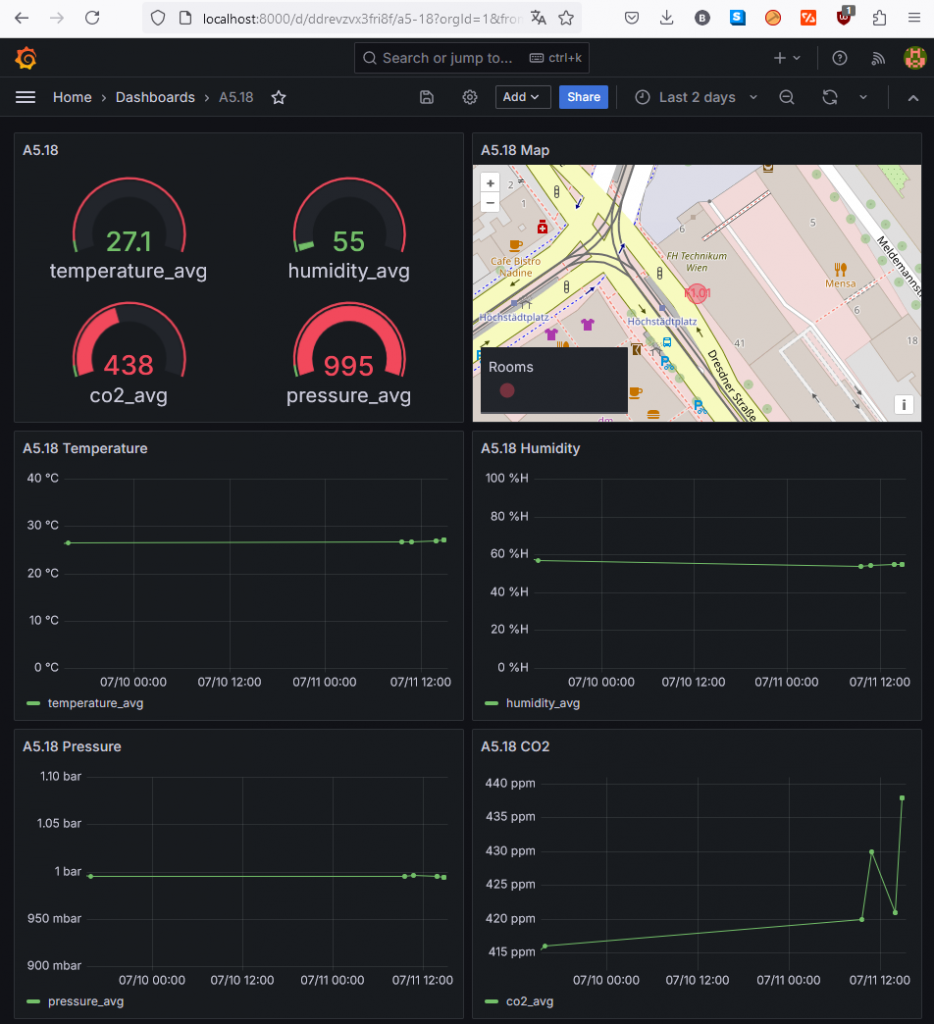The height and width of the screenshot is (1024, 934).
Task: Click the Share button
Action: pos(583,97)
